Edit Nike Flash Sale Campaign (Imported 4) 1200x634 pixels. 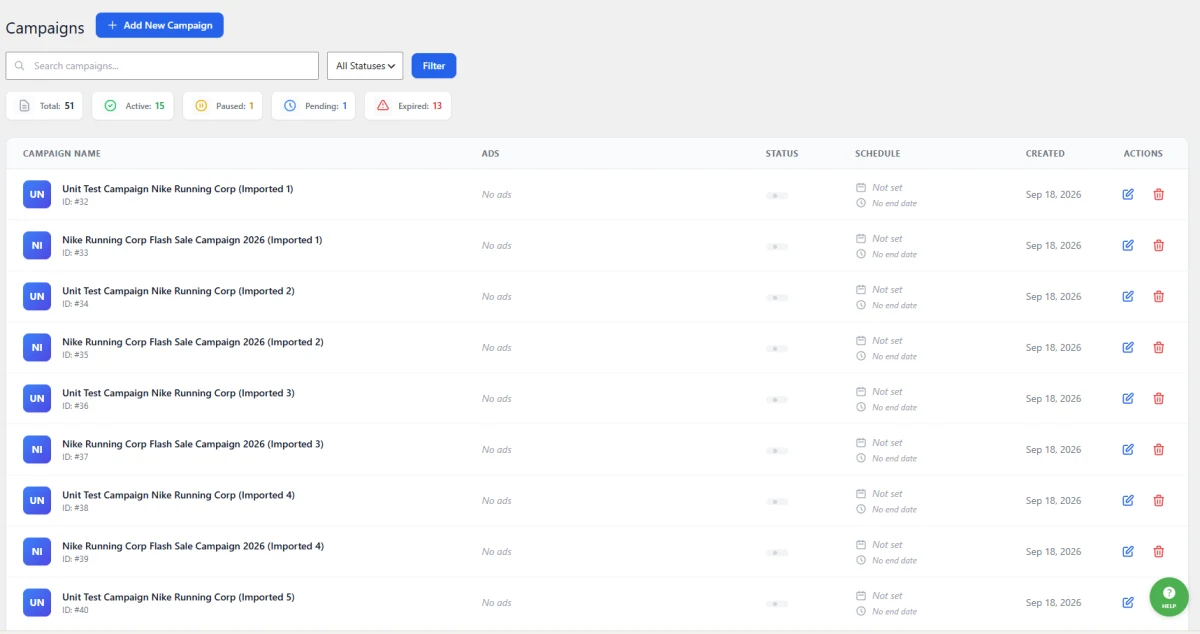[1128, 551]
